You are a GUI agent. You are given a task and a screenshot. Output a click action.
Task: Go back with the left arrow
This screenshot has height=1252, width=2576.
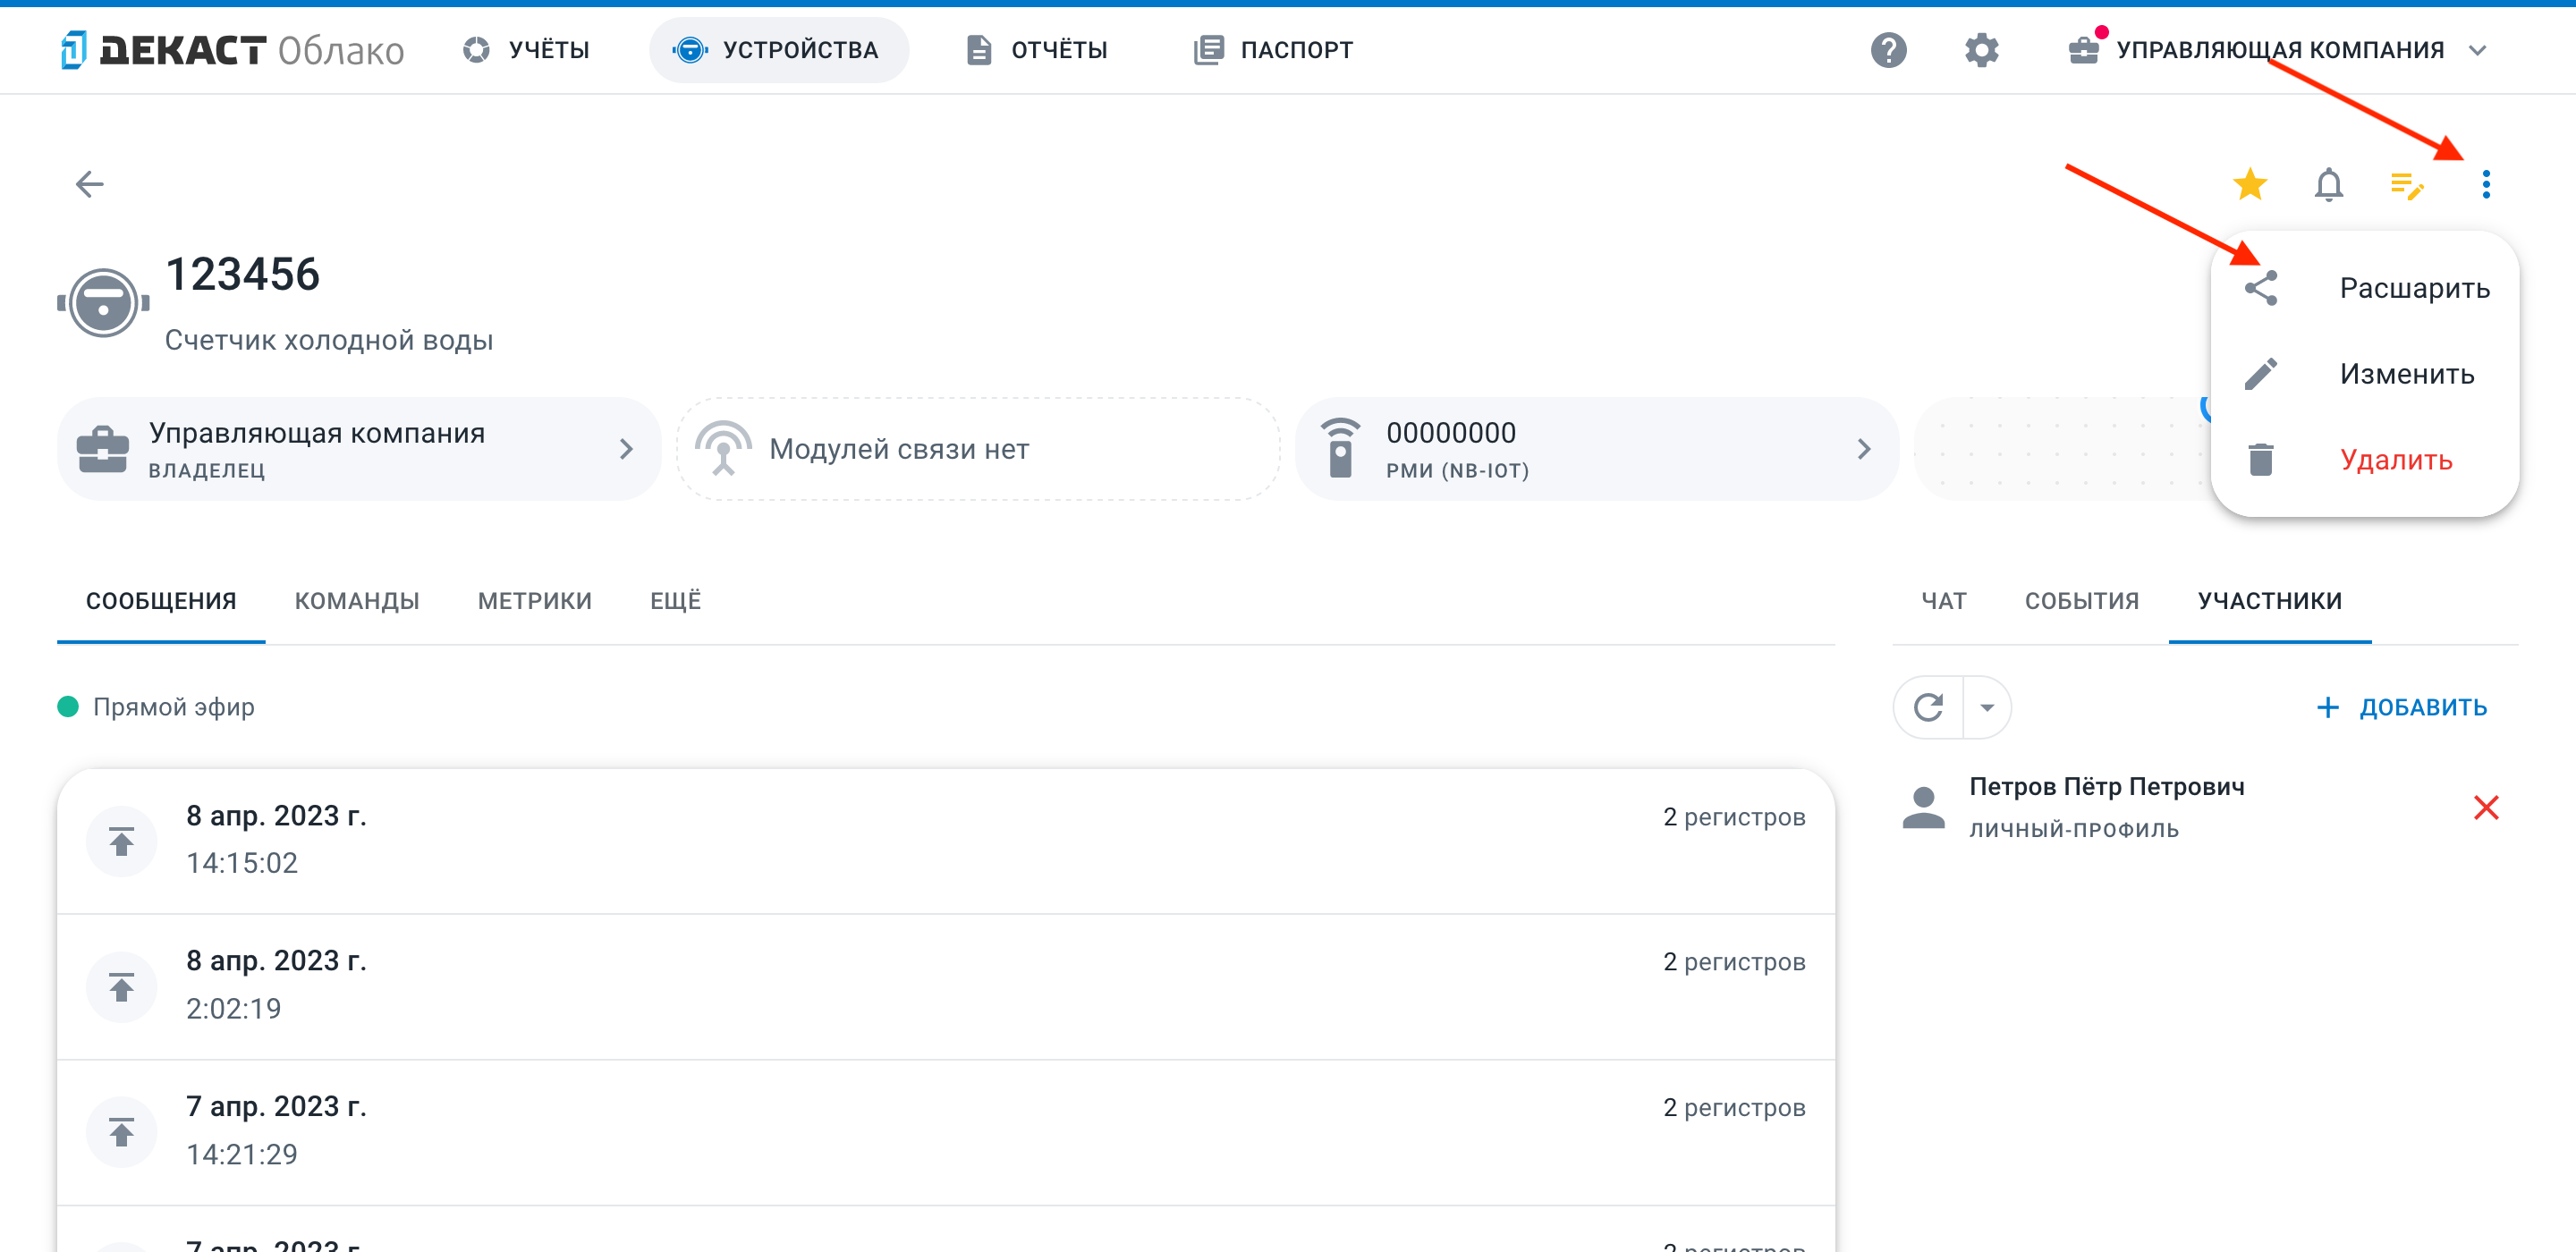pos(90,184)
